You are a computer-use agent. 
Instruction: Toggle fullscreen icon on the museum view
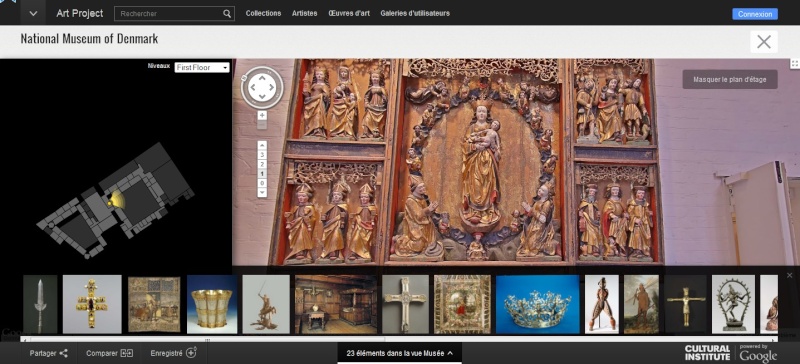click(794, 63)
